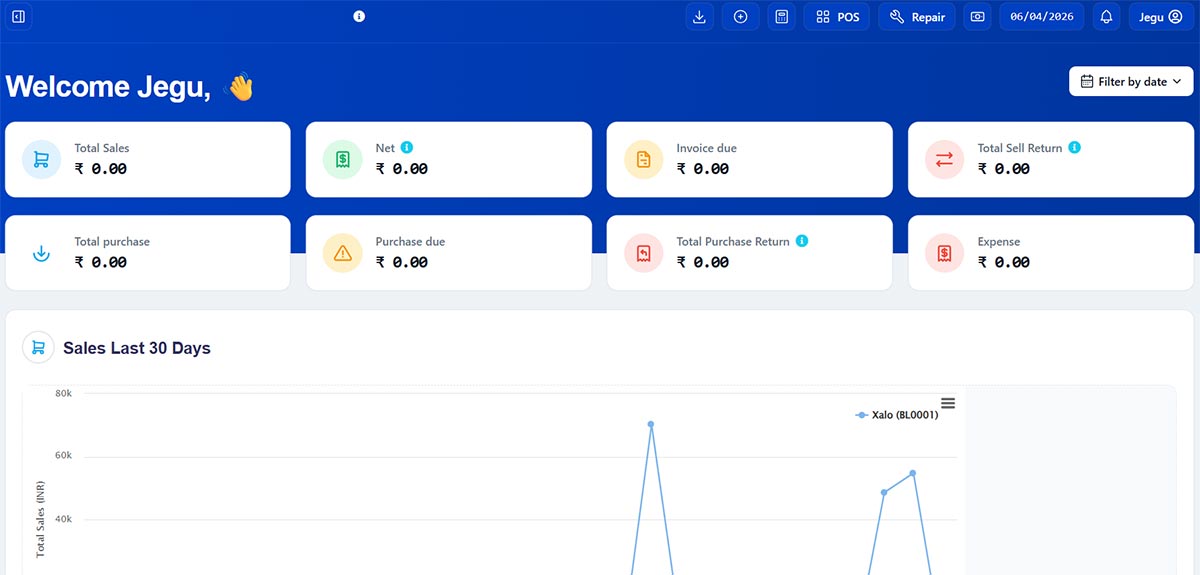
Task: Toggle the Xalo (BL0001) legend series
Action: pyautogui.click(x=897, y=414)
